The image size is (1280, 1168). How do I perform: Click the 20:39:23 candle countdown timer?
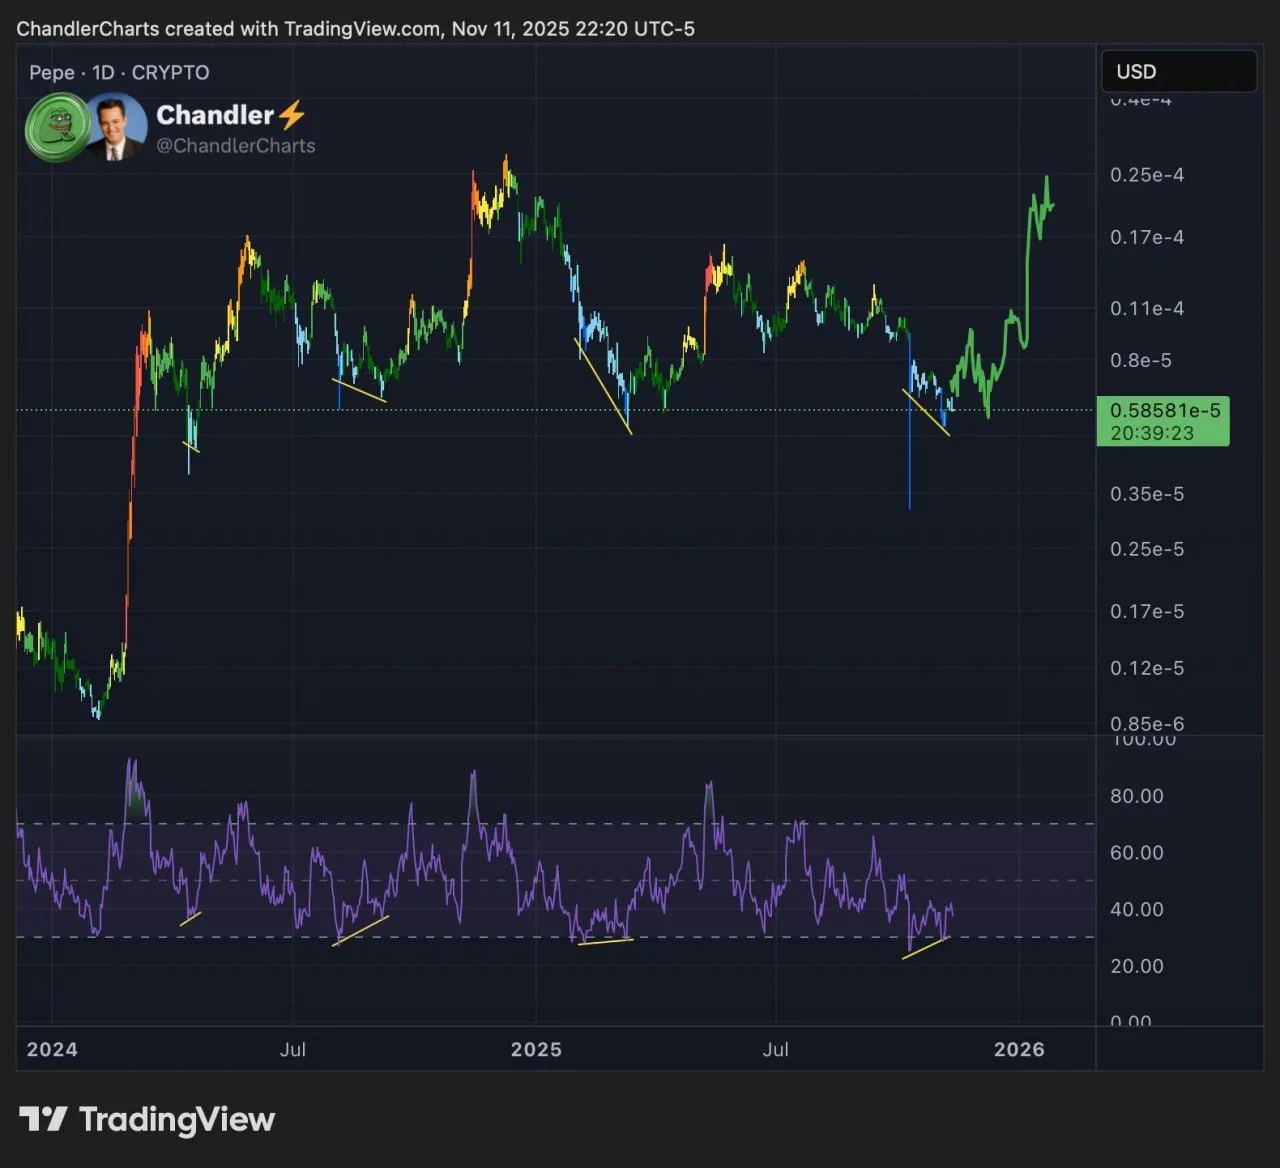coord(1152,433)
